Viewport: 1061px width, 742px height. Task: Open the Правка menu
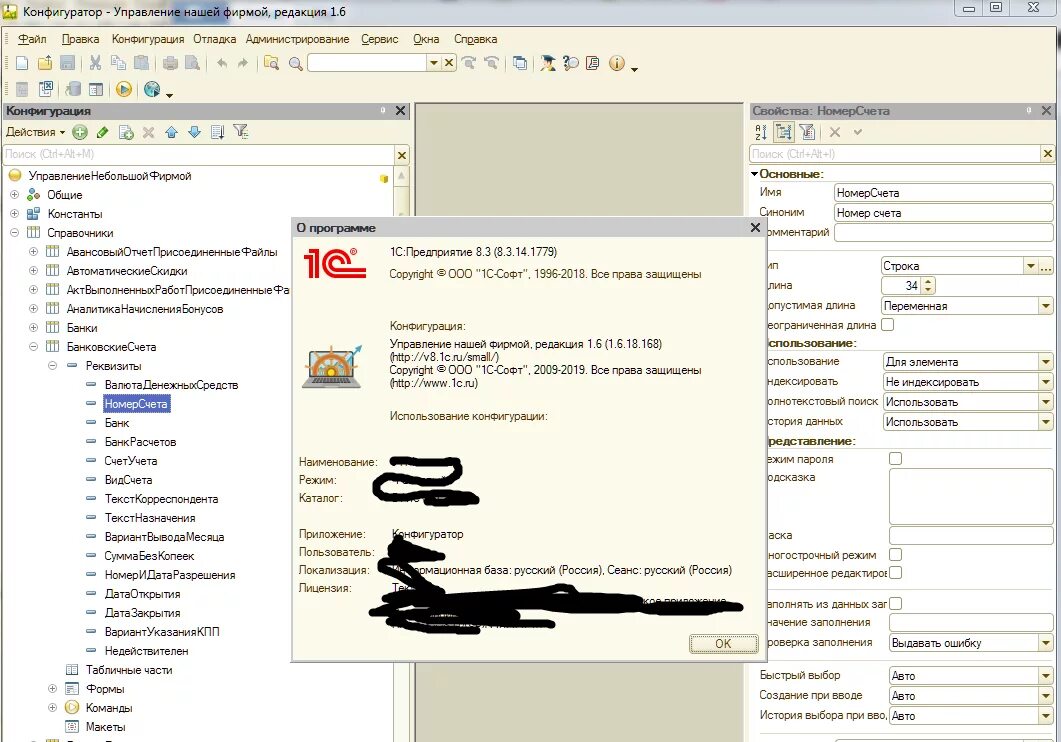point(80,39)
